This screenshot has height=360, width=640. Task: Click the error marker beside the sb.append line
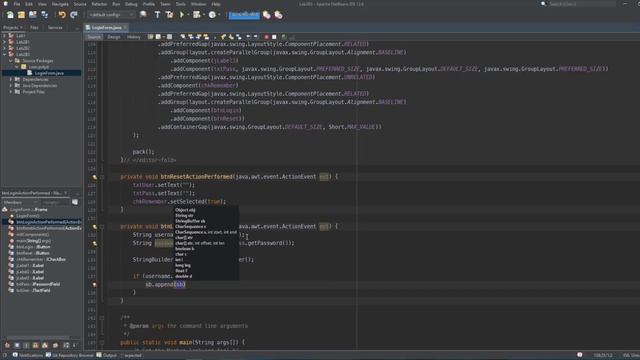pyautogui.click(x=95, y=284)
